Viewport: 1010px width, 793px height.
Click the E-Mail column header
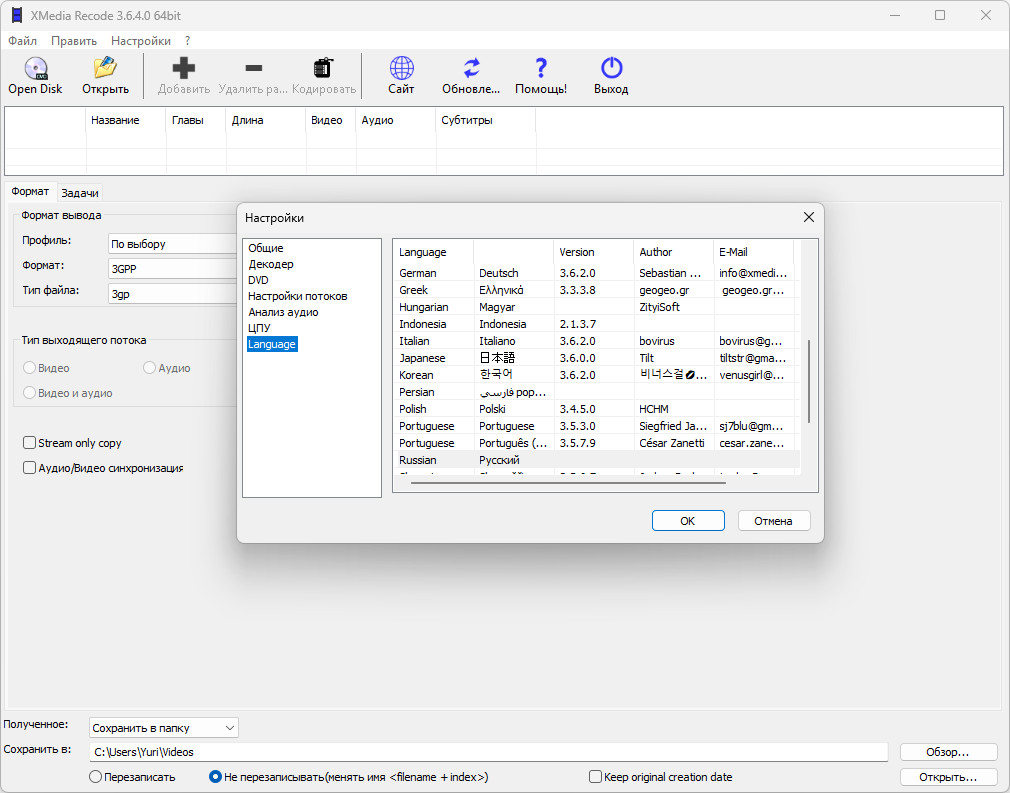coord(753,252)
